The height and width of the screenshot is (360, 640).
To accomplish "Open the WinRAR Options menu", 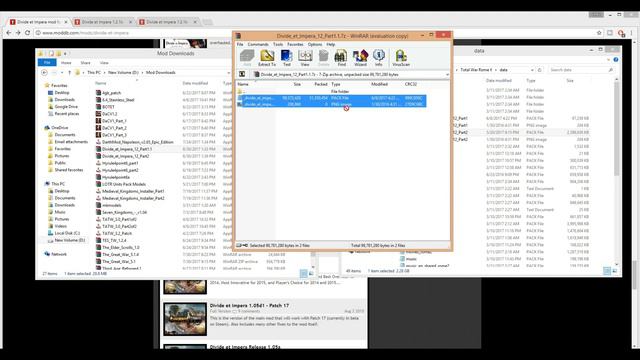I will point(315,44).
